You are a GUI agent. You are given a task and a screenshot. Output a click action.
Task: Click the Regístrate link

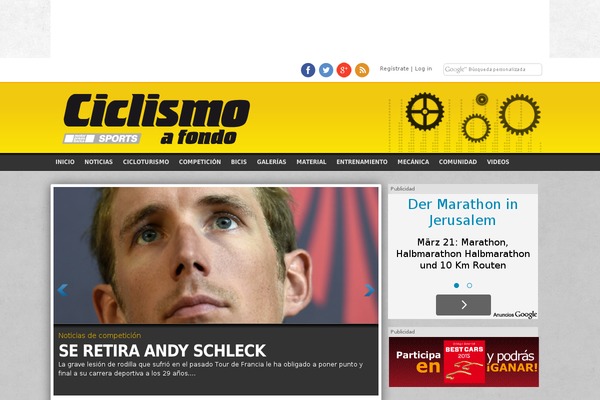pos(394,69)
